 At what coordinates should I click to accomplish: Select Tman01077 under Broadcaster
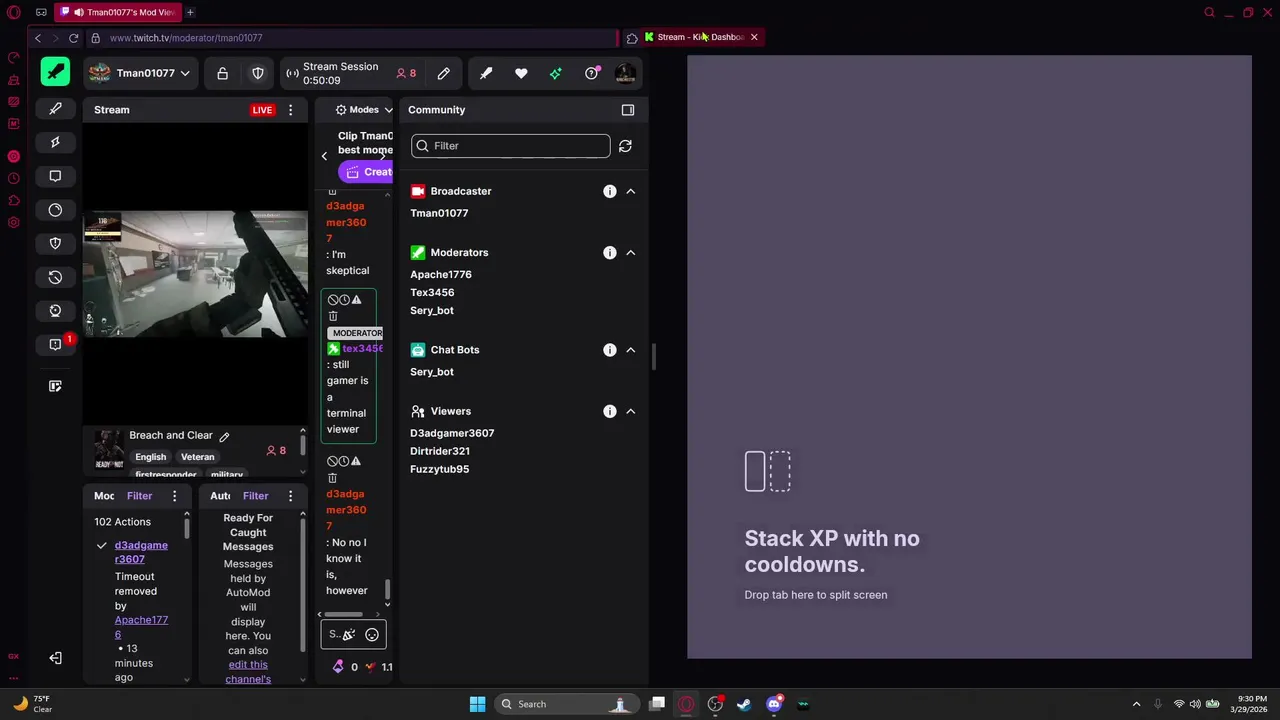pyautogui.click(x=439, y=213)
